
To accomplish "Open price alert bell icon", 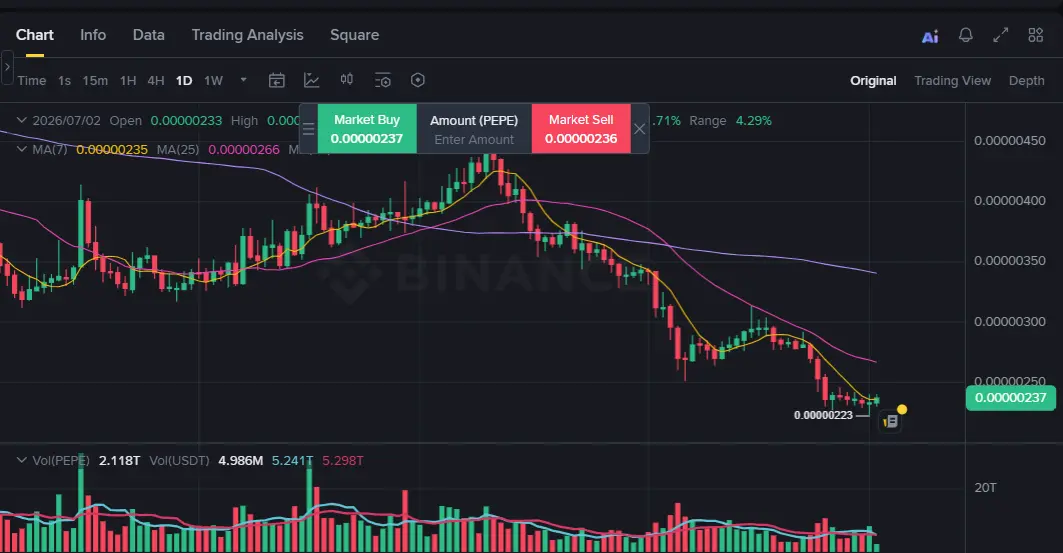I will (x=965, y=35).
